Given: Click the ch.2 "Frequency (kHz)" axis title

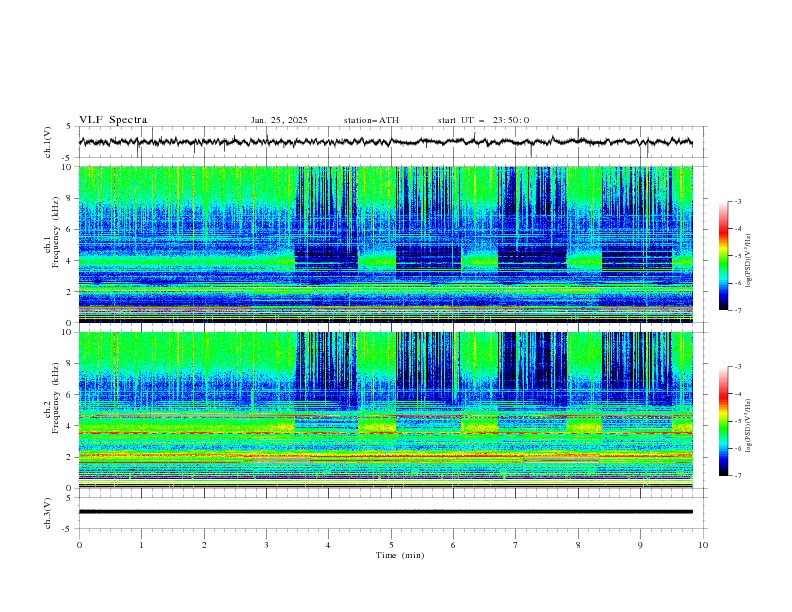Looking at the screenshot, I should (x=56, y=398).
